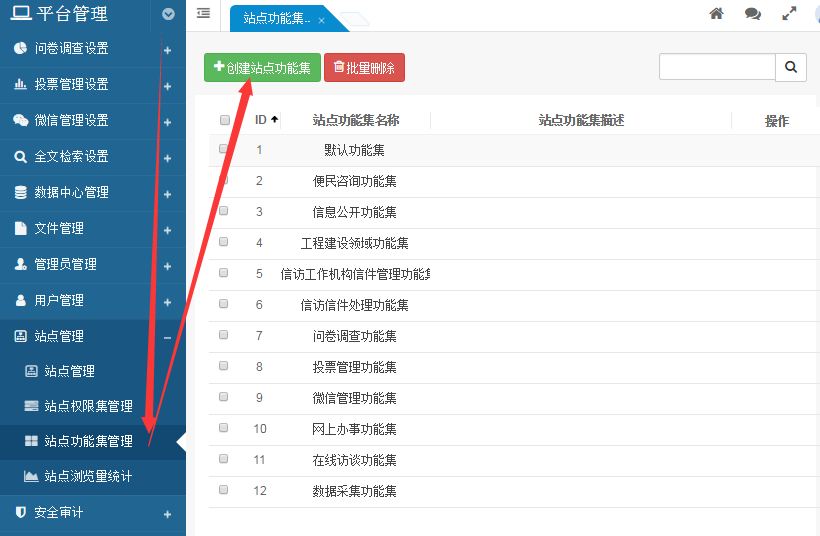Switch to the 站点功能集 tab
This screenshot has height=536, width=820.
277,18
